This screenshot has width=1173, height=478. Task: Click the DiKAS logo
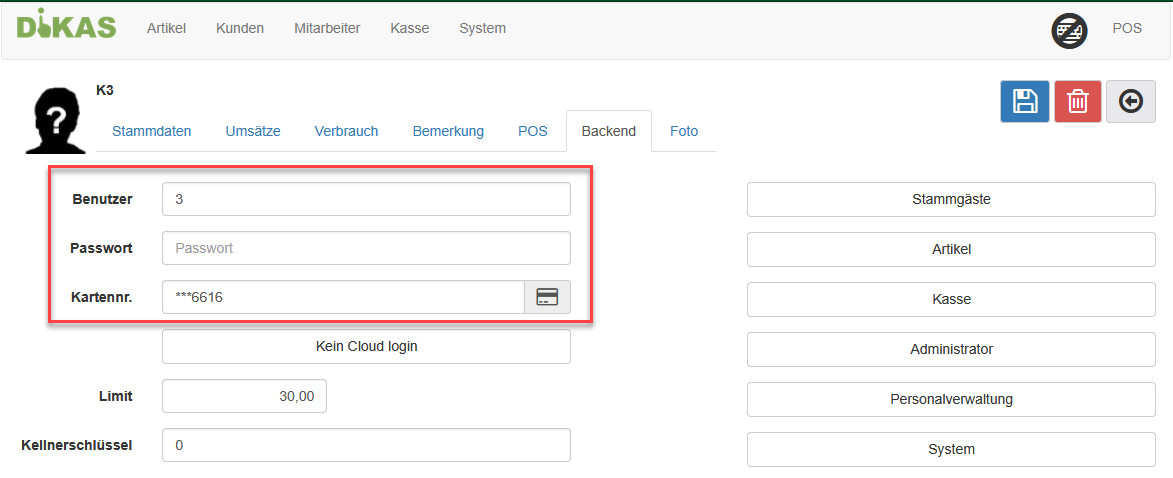(x=66, y=26)
